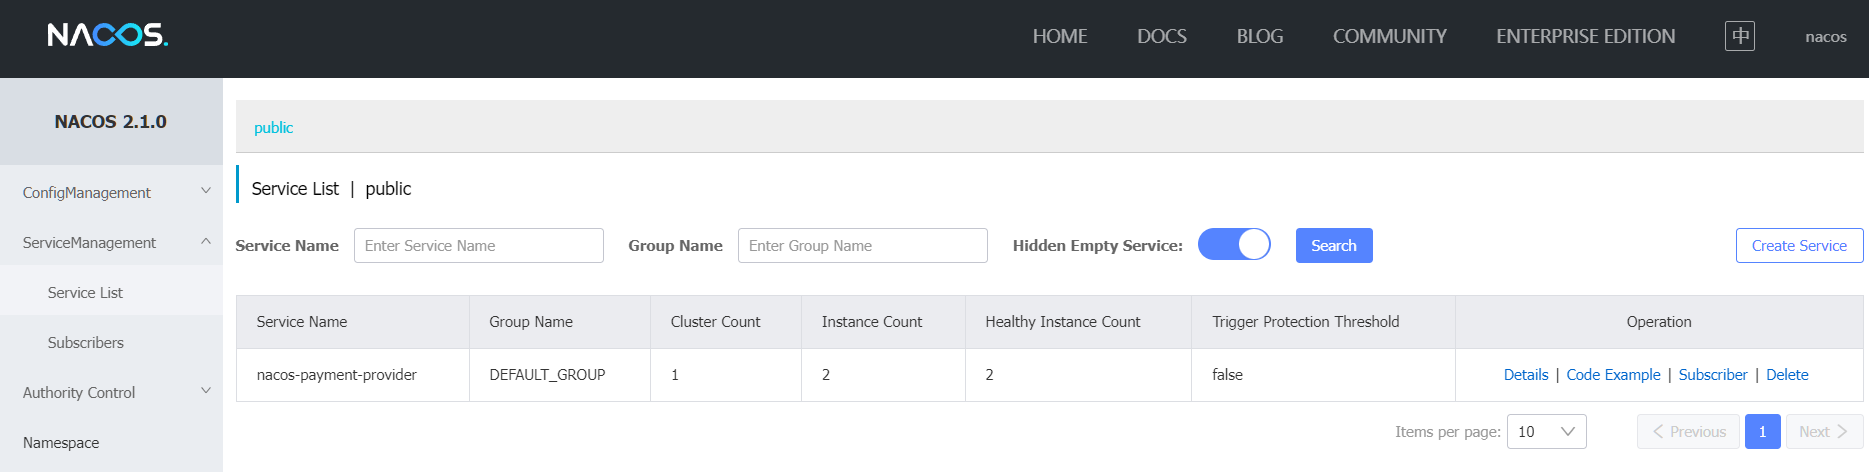The width and height of the screenshot is (1869, 472).
Task: Expand the Authority Control chevron
Action: (206, 391)
